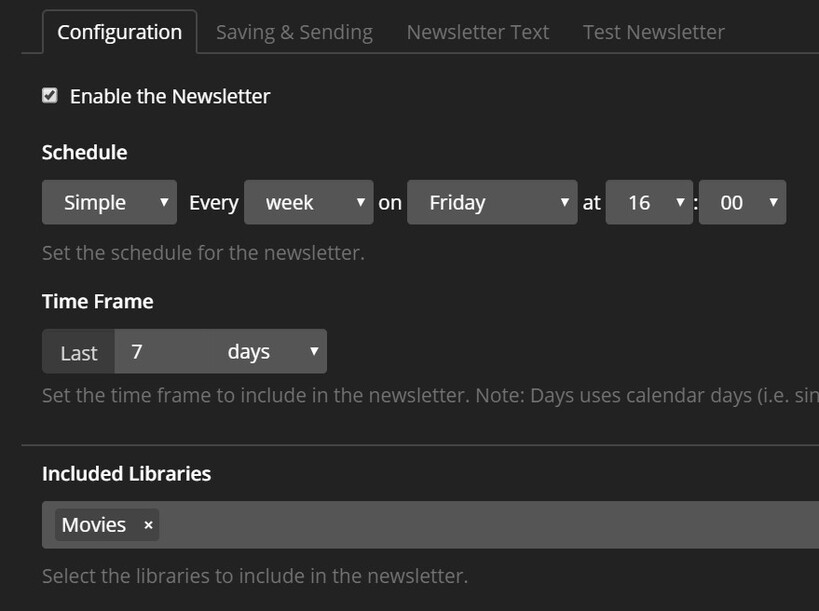Open the Friday day-of-week dropdown

(492, 203)
